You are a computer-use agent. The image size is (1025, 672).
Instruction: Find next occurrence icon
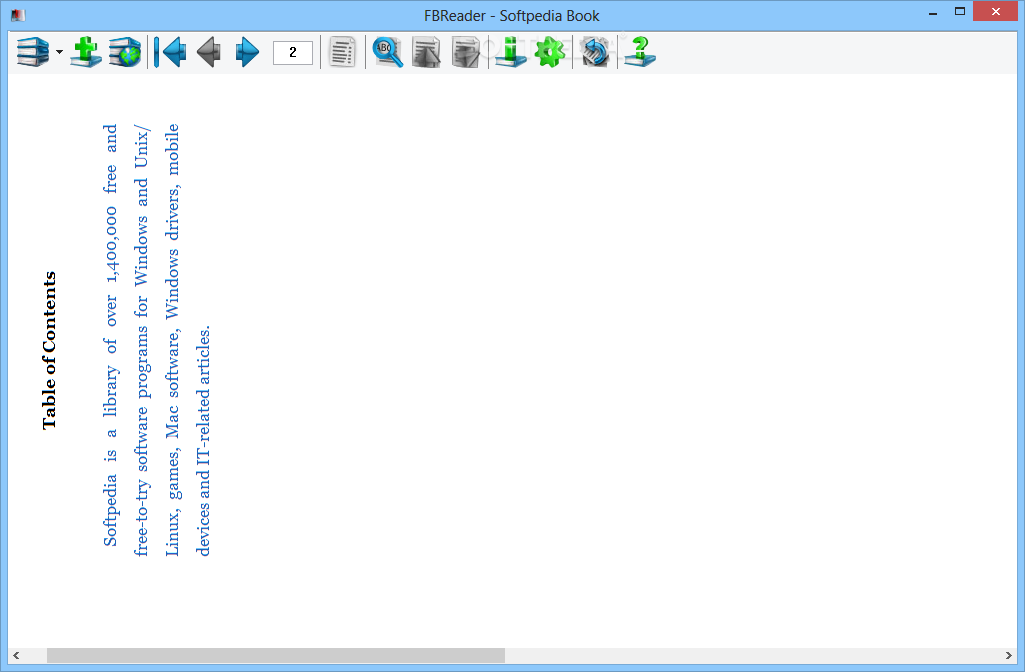[x=465, y=52]
